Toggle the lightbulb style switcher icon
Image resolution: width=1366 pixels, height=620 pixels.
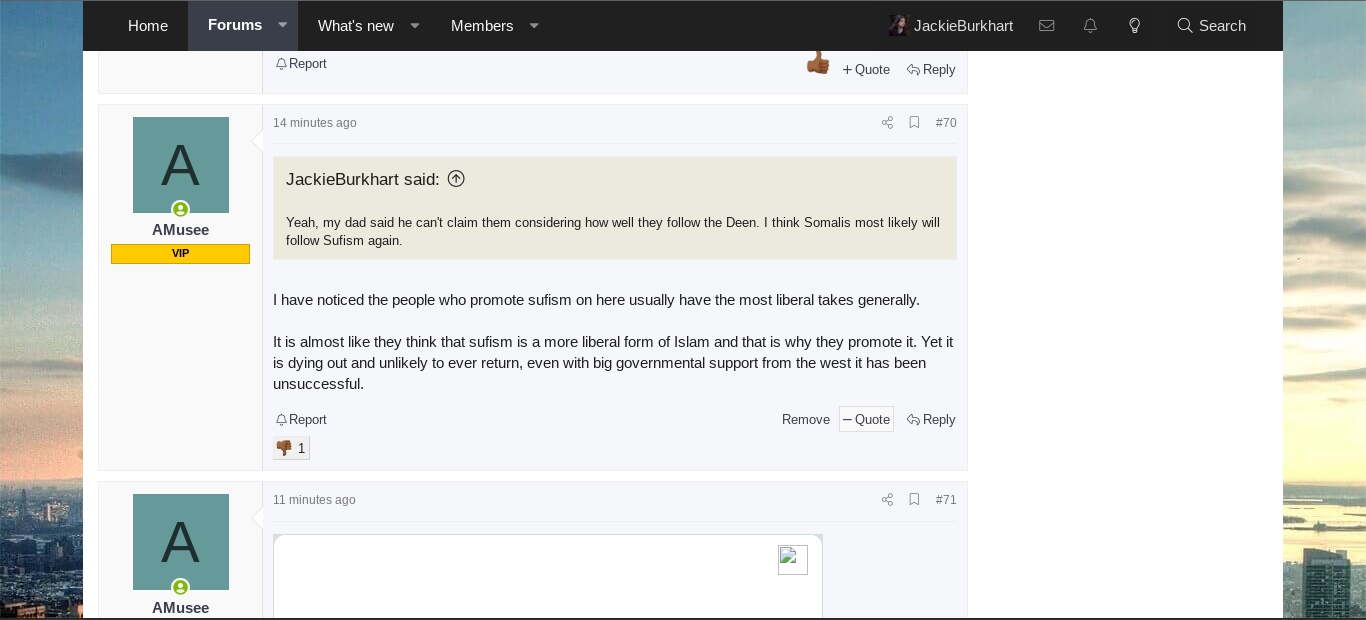pos(1134,26)
